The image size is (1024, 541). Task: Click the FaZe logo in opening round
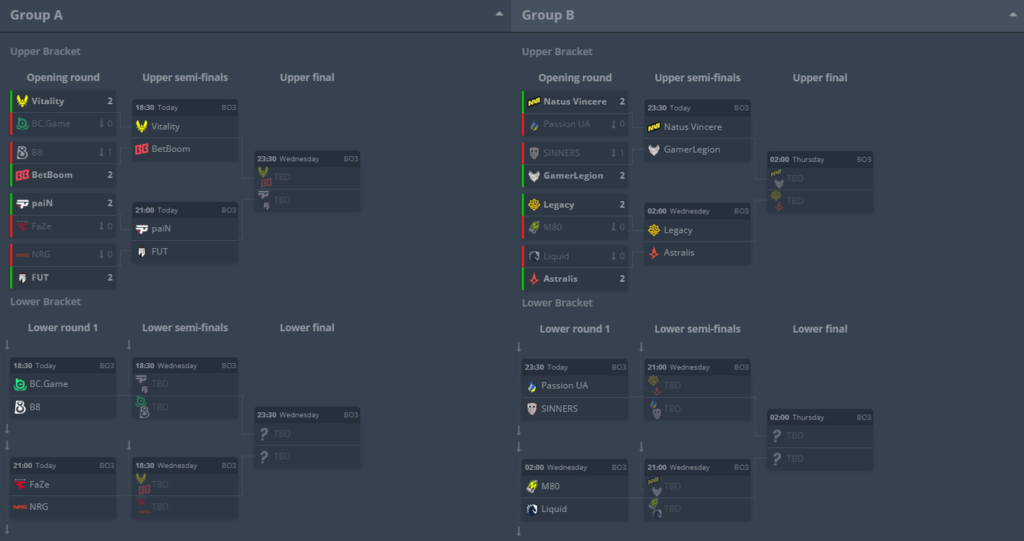pos(22,226)
